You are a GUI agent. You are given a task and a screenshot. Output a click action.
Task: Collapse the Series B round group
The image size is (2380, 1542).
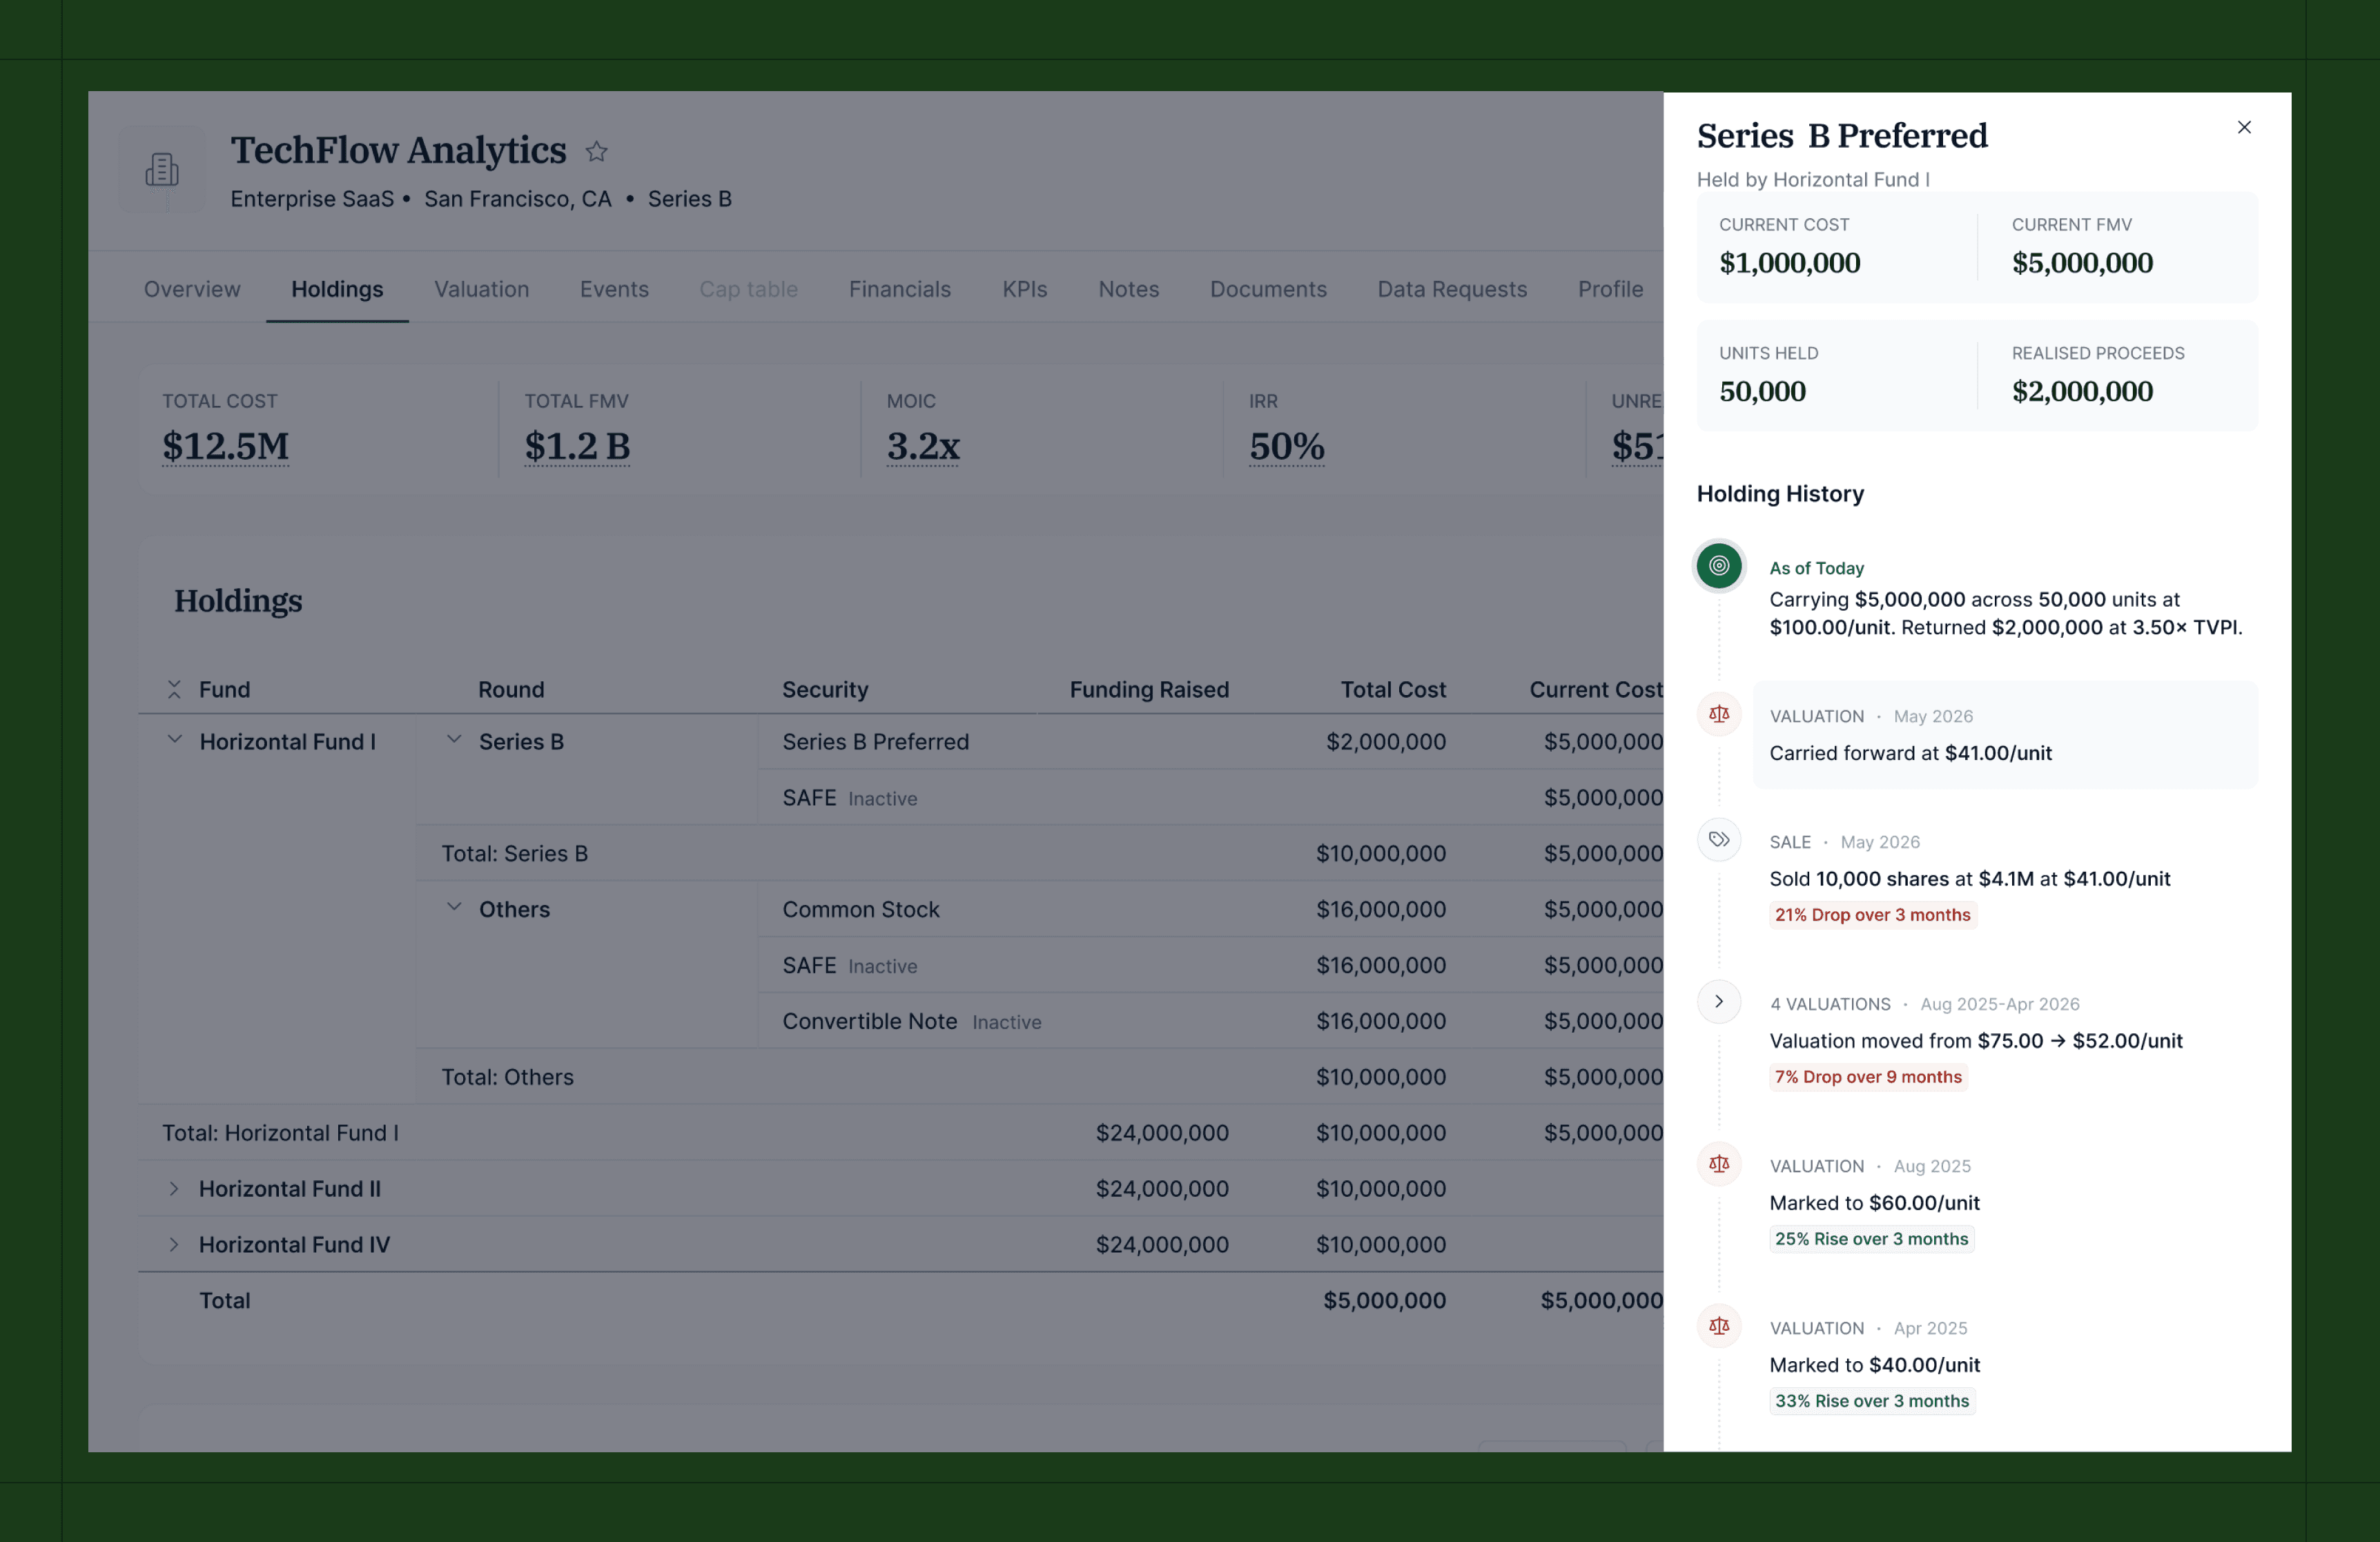click(x=454, y=740)
